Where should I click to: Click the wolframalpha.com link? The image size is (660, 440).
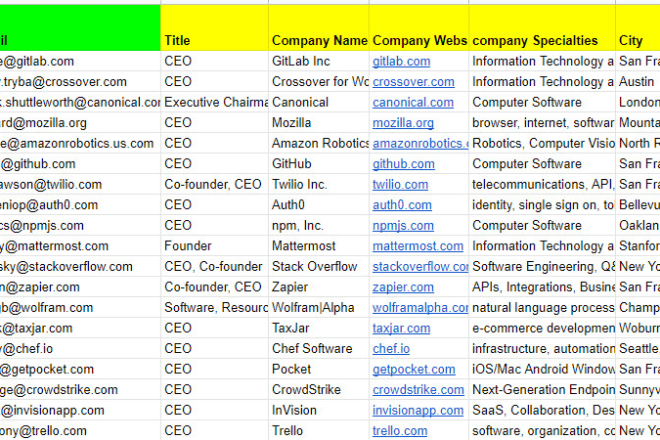(x=420, y=308)
